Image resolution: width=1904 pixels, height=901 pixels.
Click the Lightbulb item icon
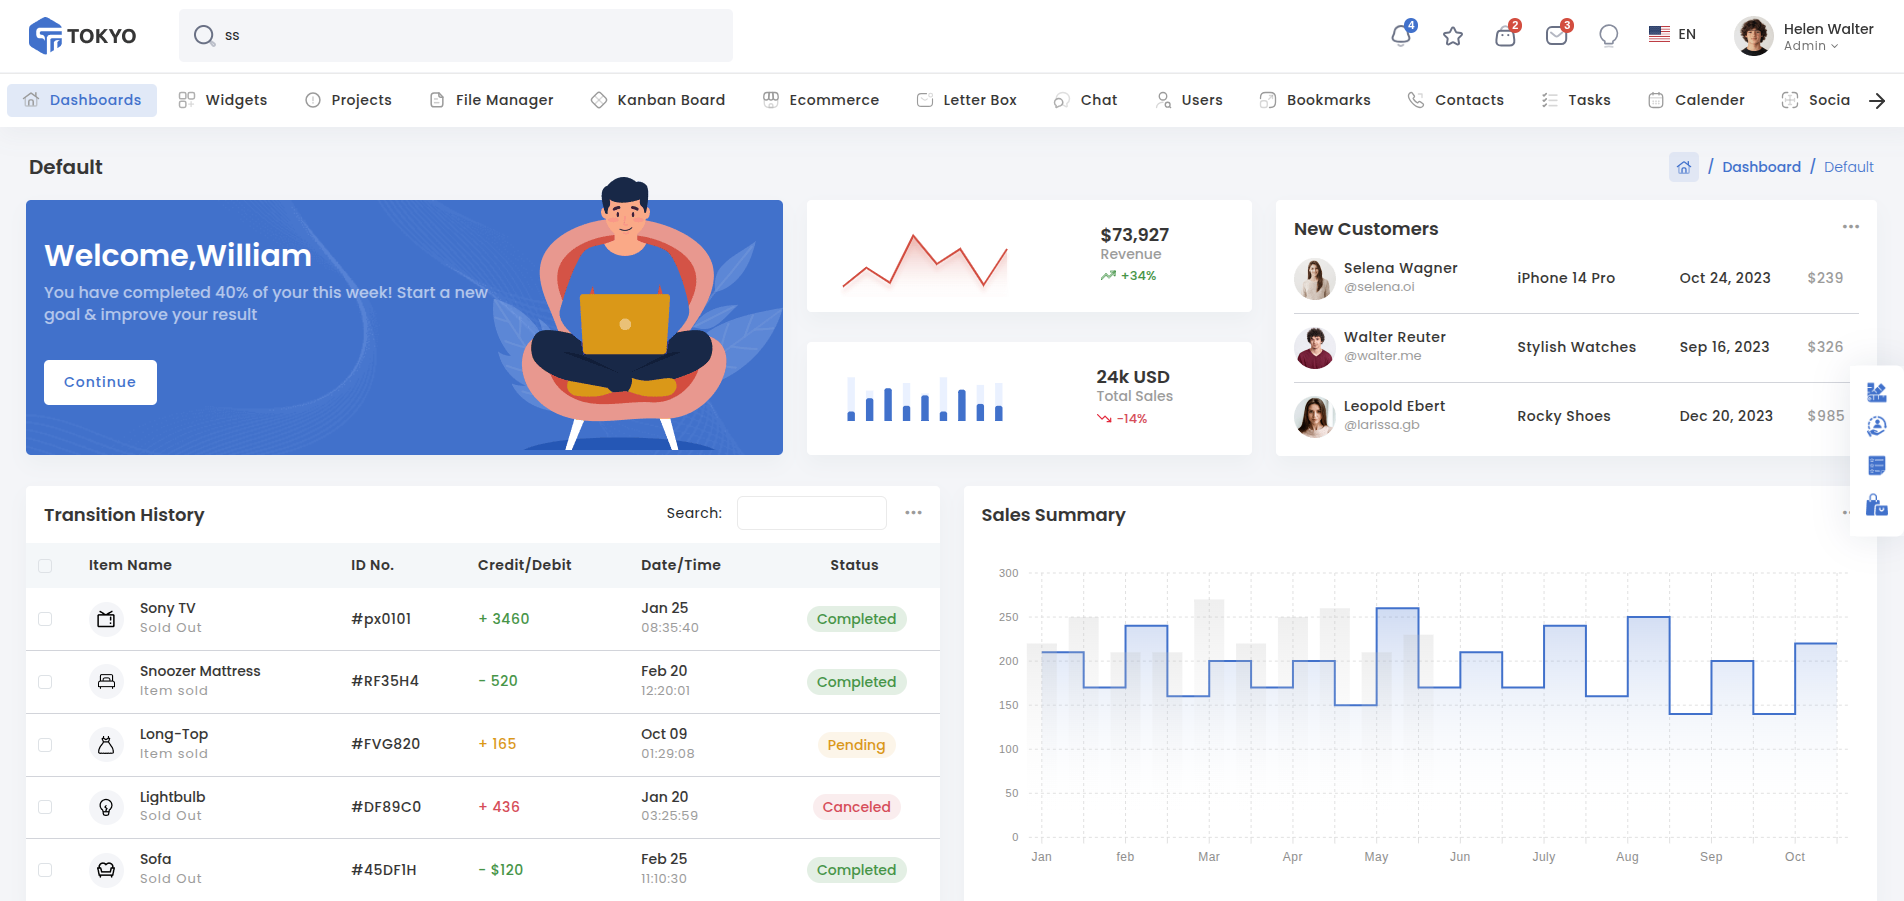point(106,807)
